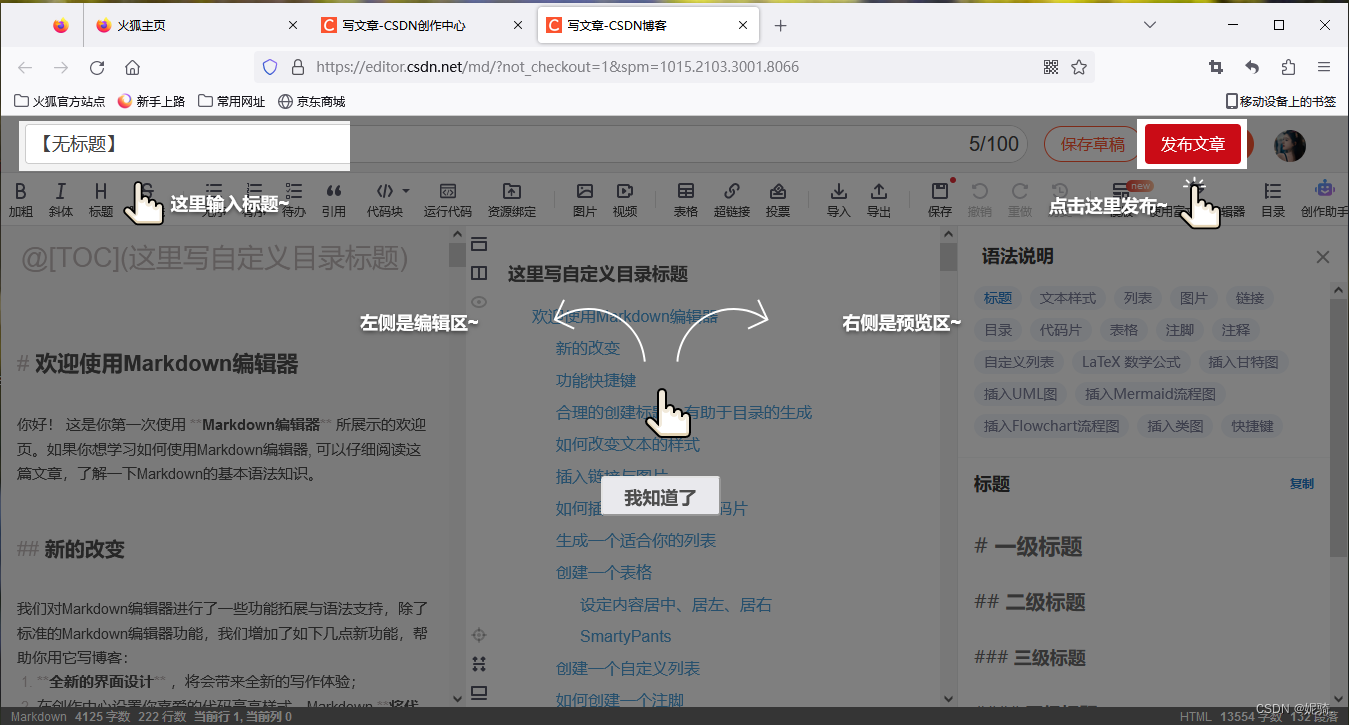Expand the 代码块 dropdown arrow
The height and width of the screenshot is (725, 1349).
[406, 190]
